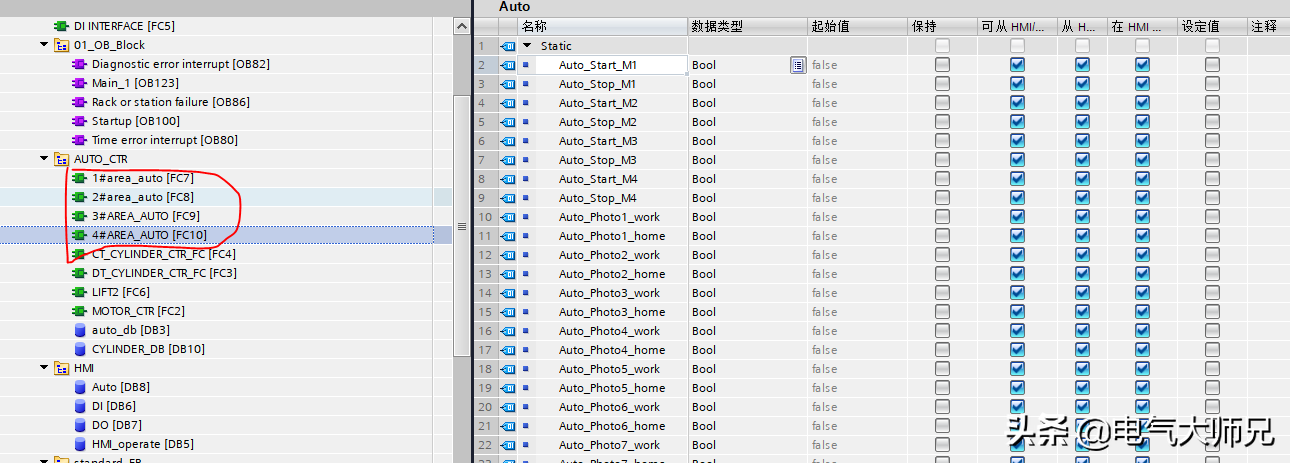The height and width of the screenshot is (463, 1290).
Task: Click the 1#area_auto [FC7] green block icon
Action: (x=80, y=178)
